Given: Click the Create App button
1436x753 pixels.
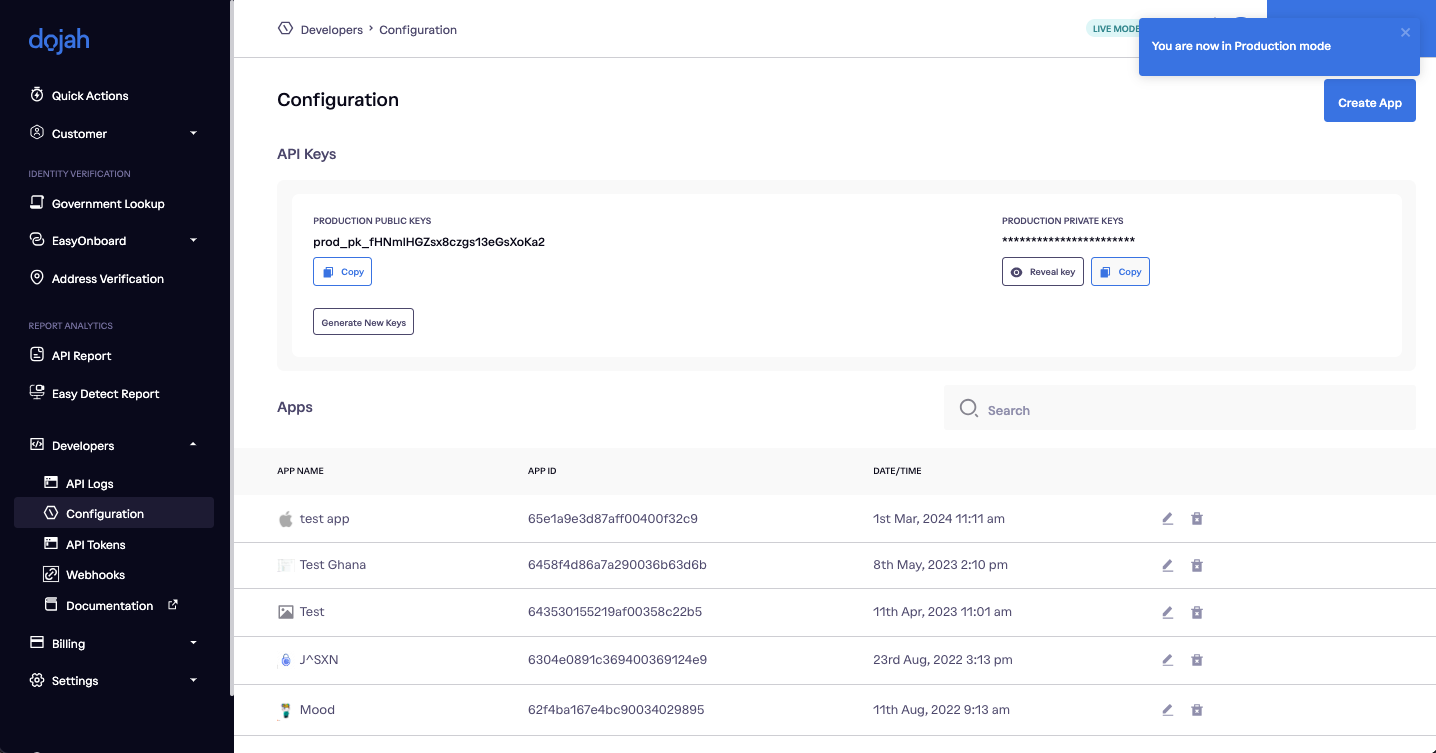Looking at the screenshot, I should (x=1370, y=102).
